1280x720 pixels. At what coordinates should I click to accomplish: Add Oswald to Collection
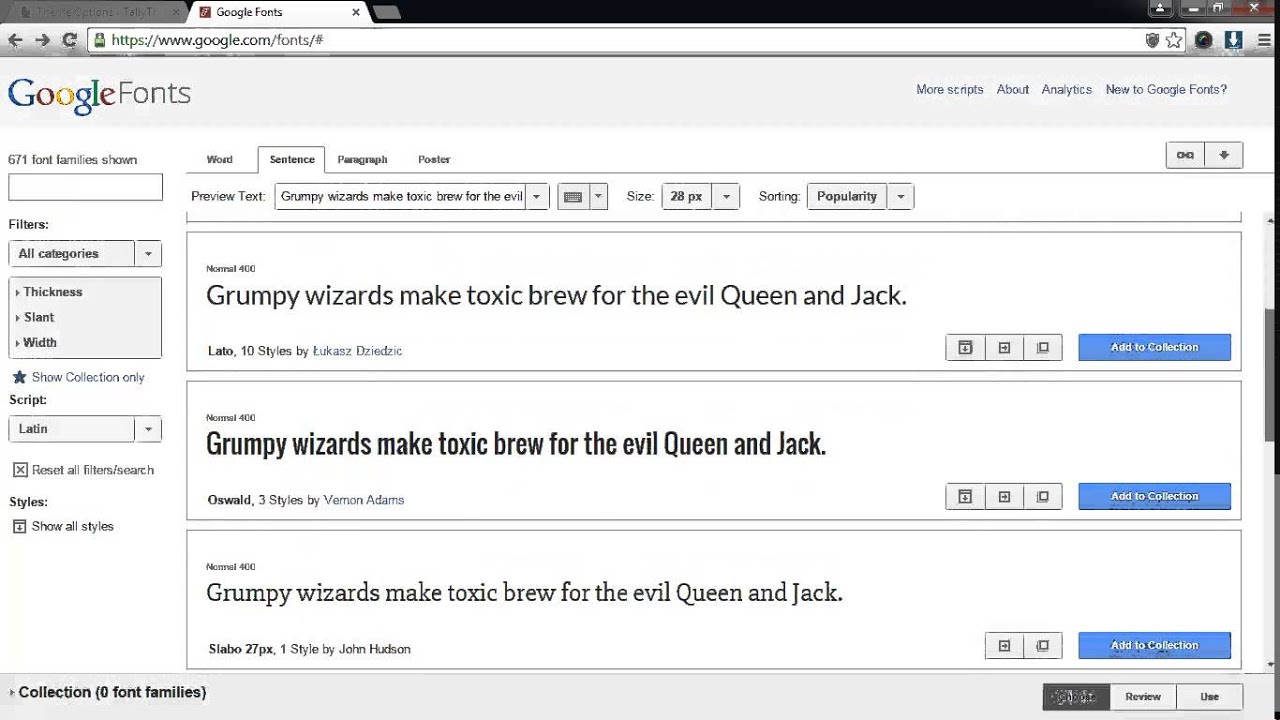[1154, 496]
